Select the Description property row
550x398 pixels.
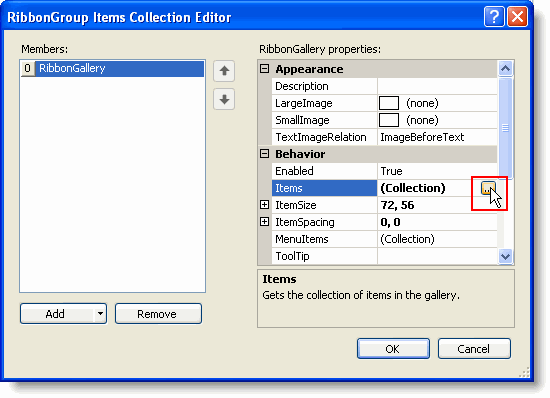click(x=384, y=86)
